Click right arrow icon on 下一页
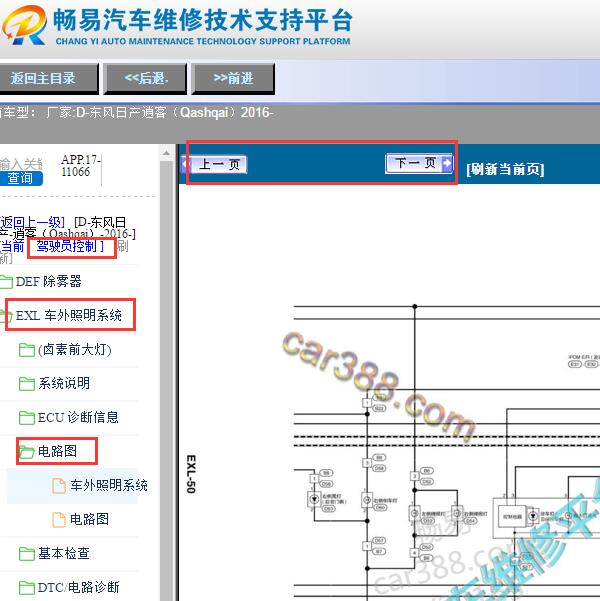 tap(447, 163)
